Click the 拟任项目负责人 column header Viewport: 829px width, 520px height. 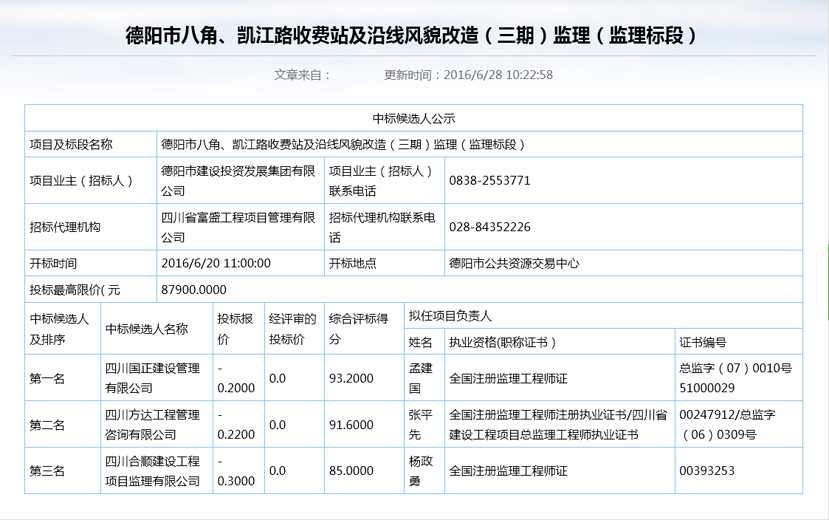tap(450, 316)
